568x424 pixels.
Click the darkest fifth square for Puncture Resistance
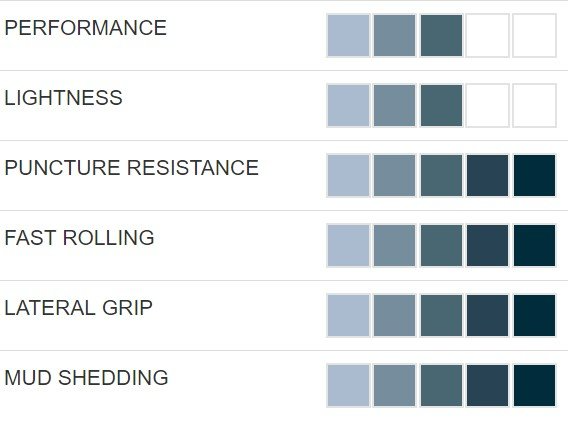point(534,175)
